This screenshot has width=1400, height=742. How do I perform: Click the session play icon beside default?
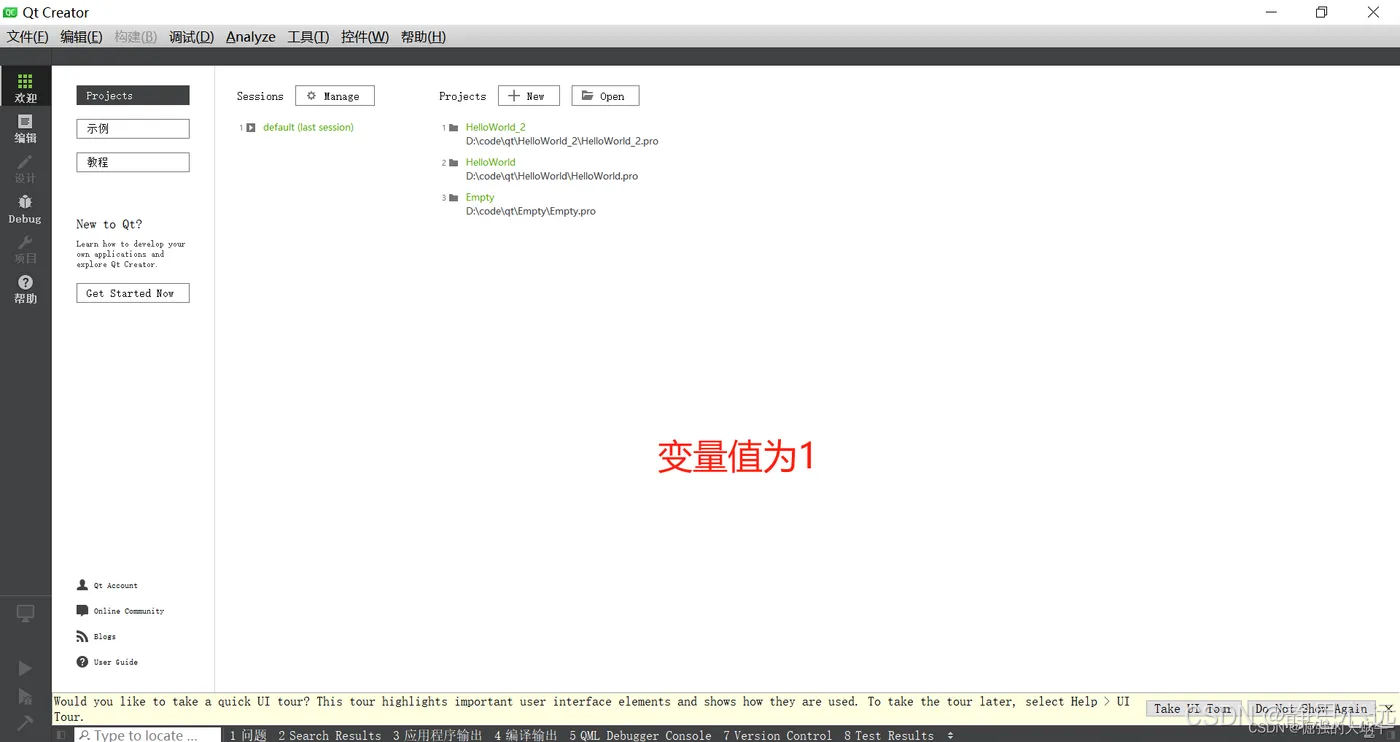tap(251, 127)
